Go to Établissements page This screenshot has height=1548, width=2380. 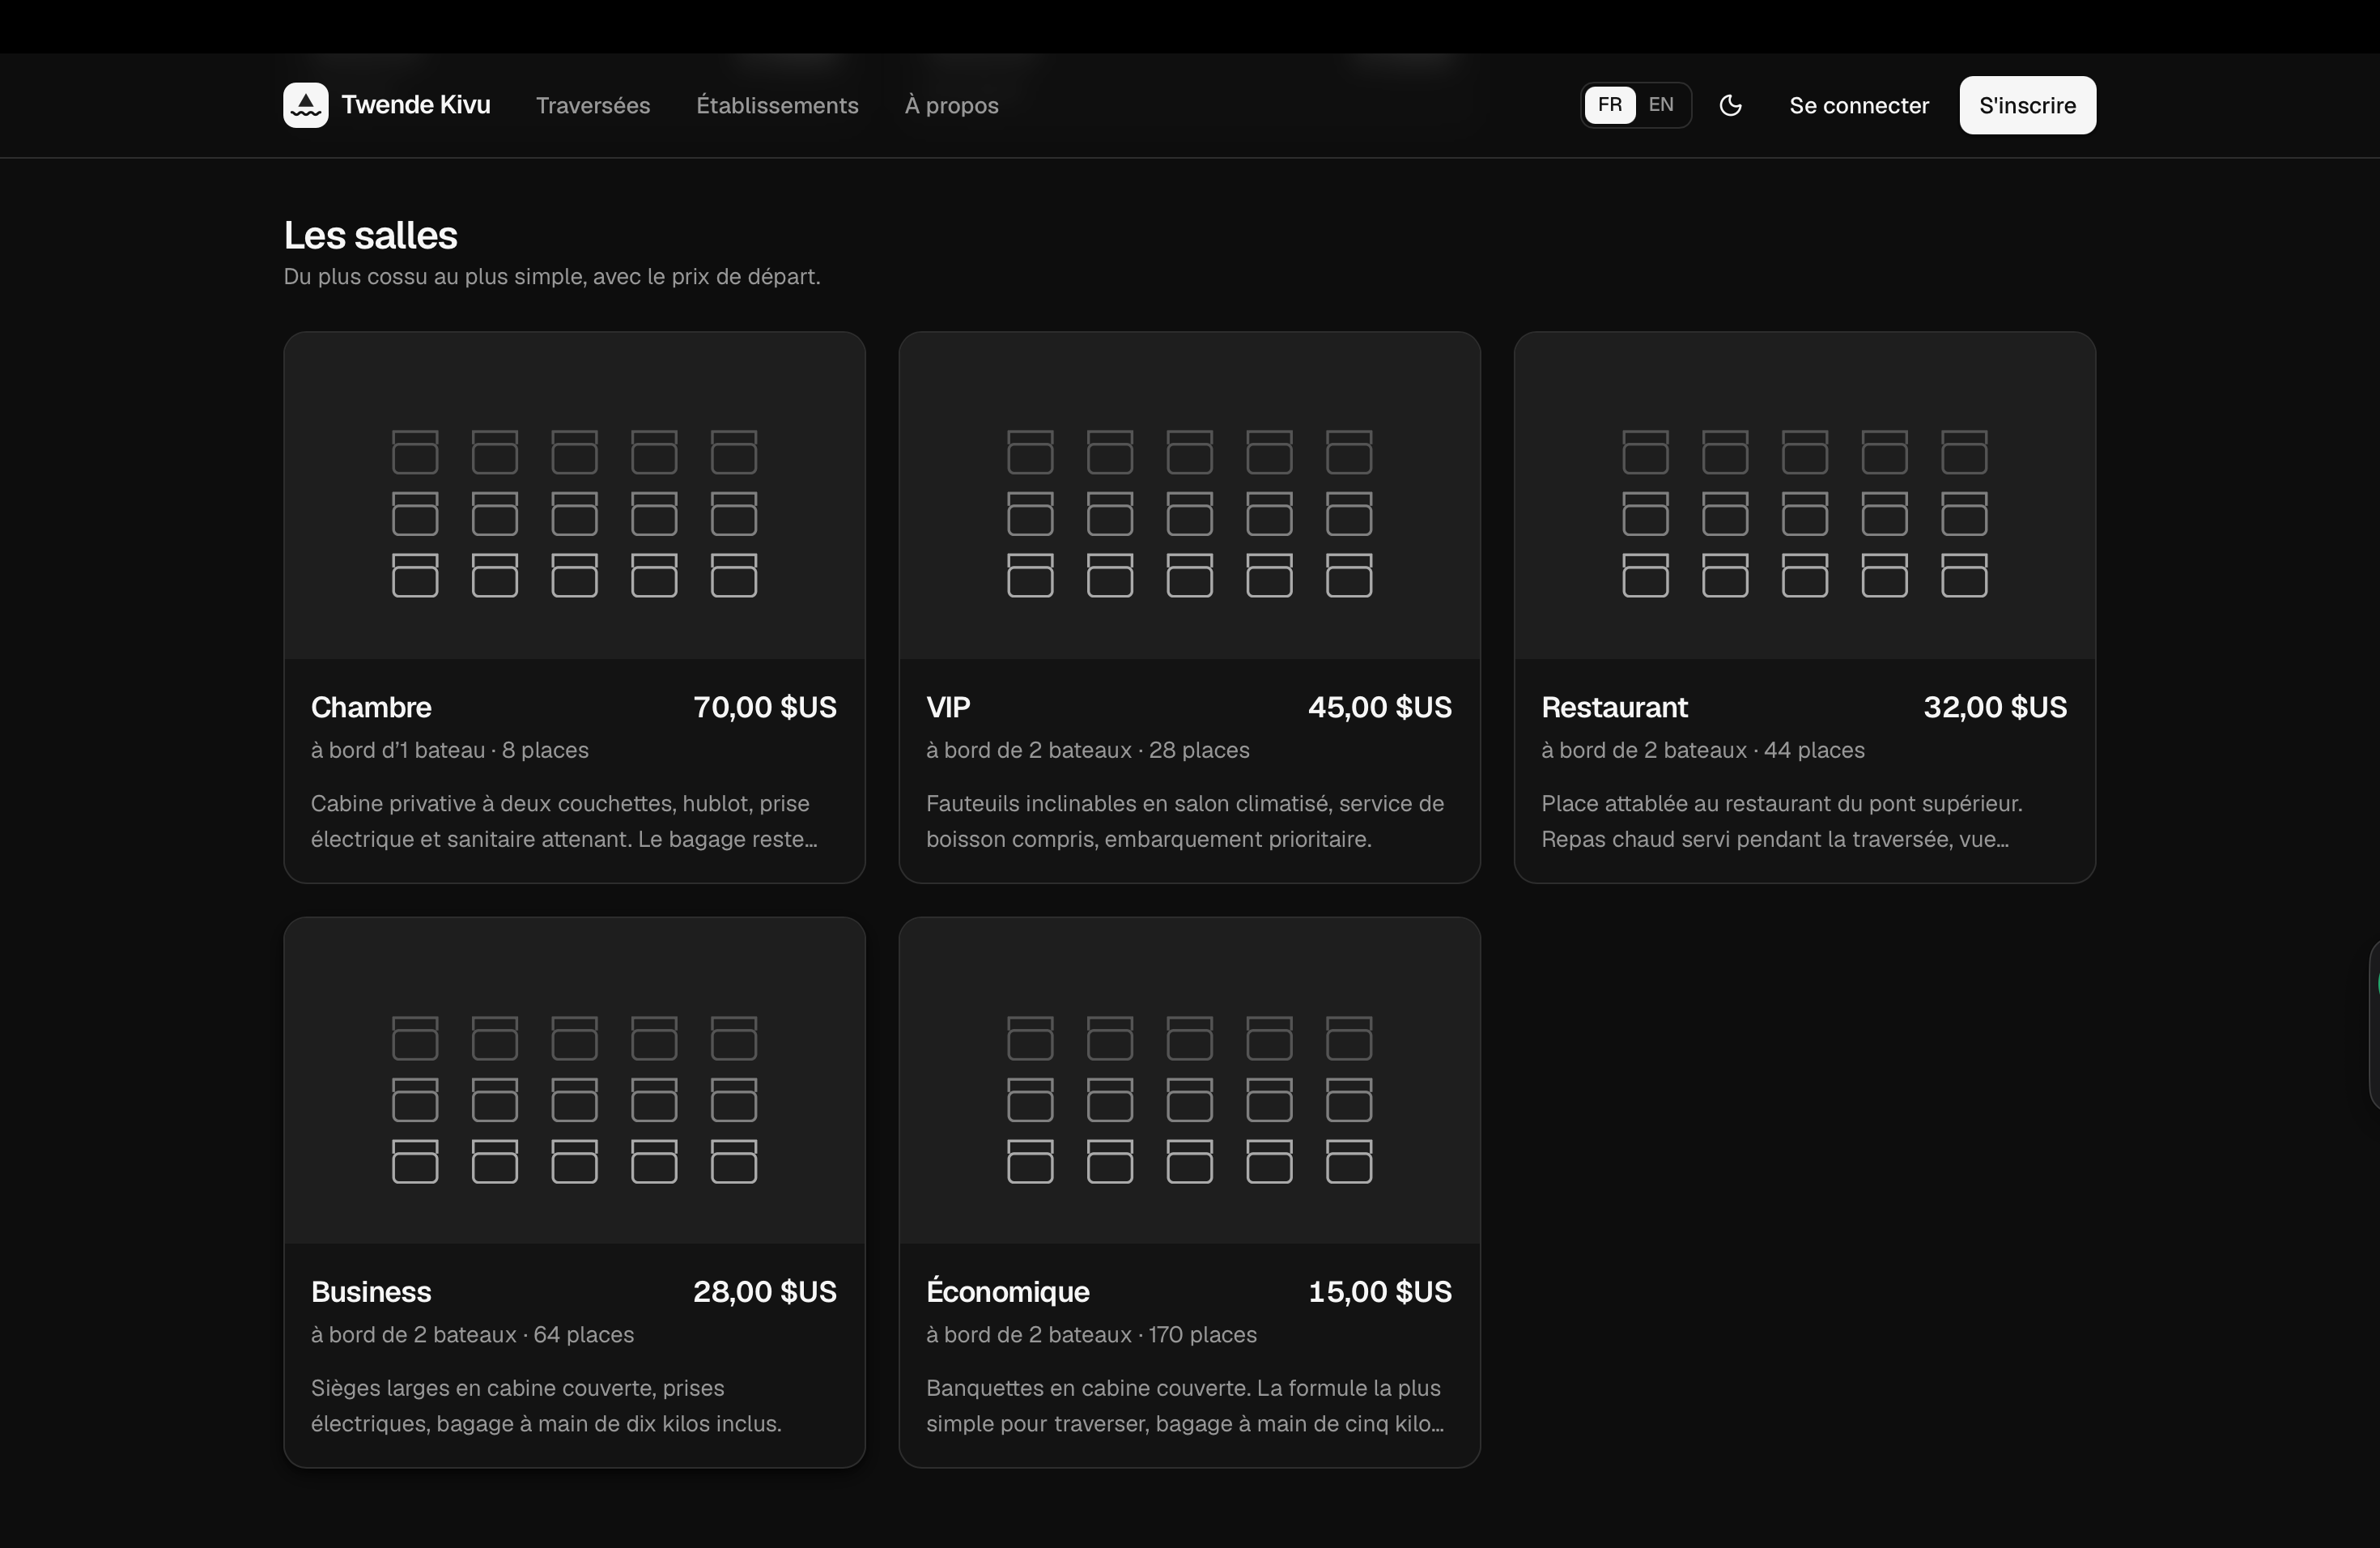pos(777,105)
